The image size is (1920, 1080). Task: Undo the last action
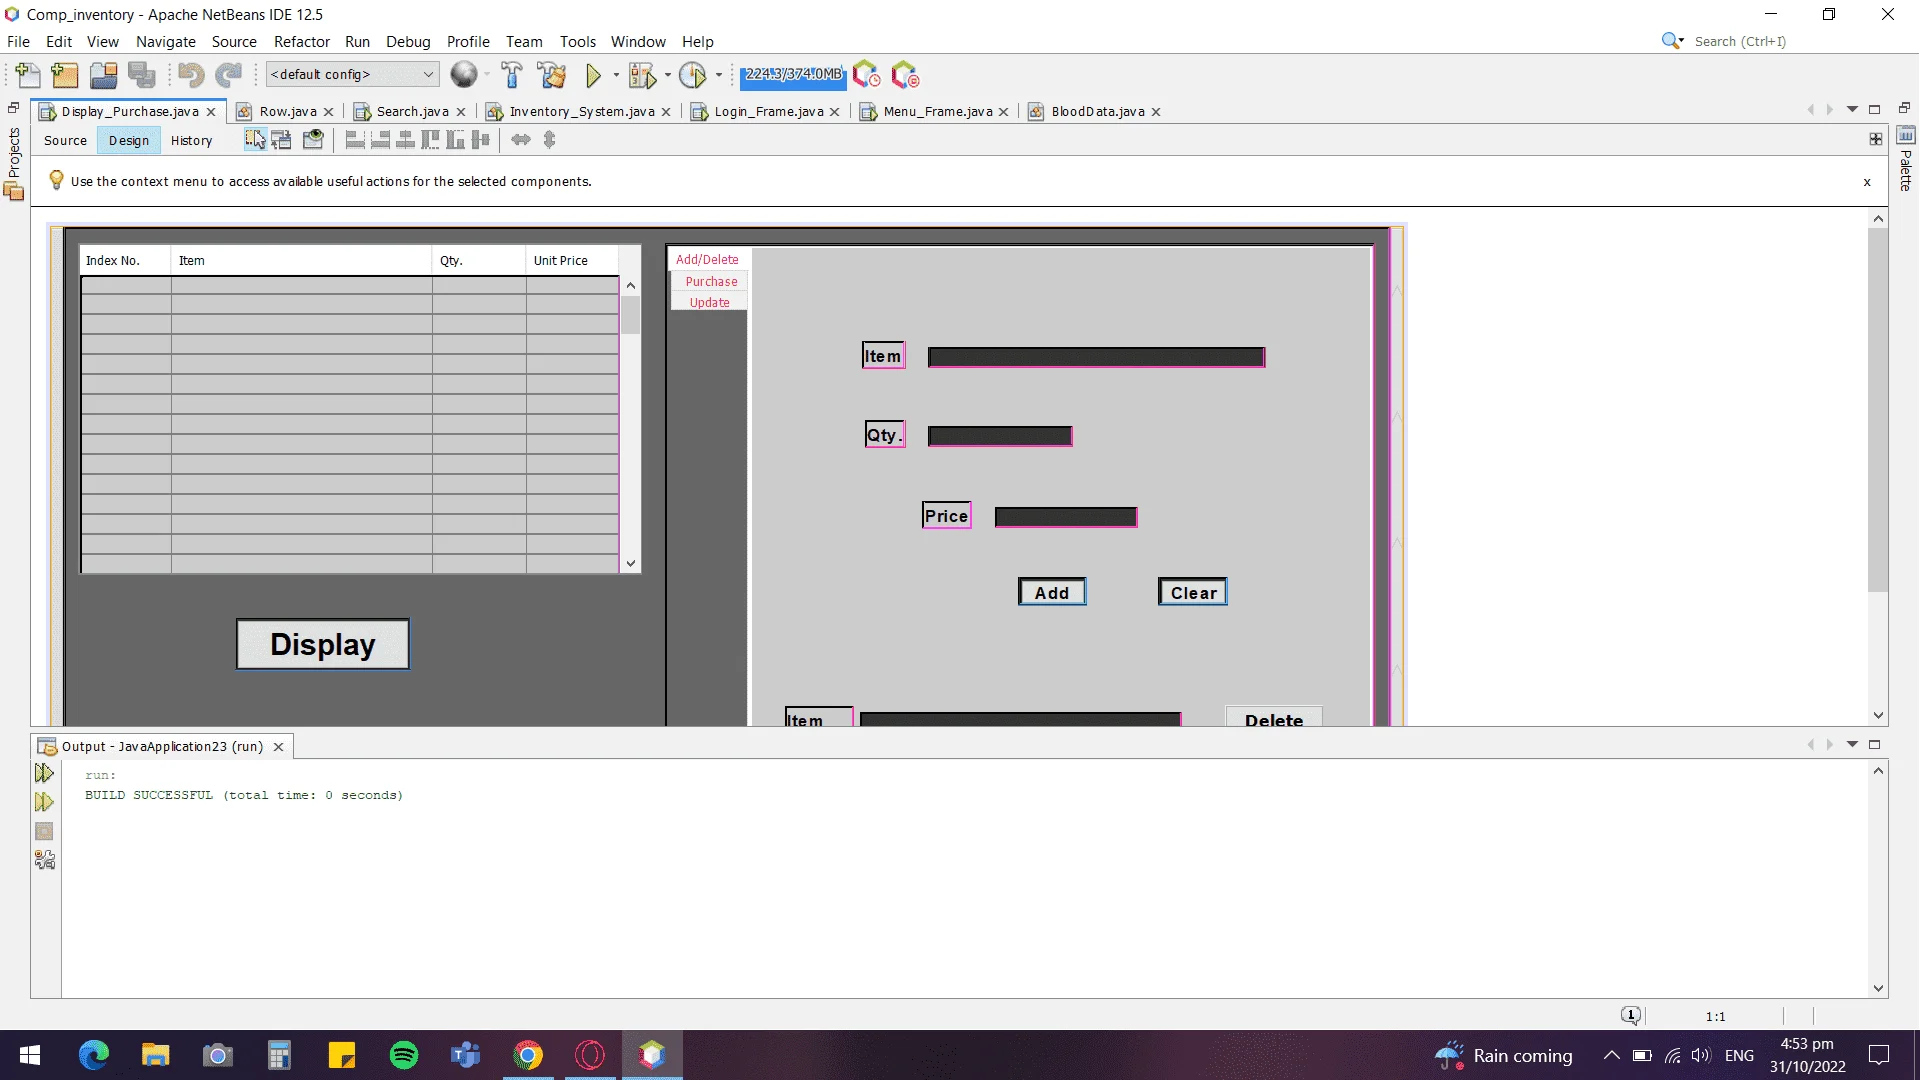pos(191,75)
